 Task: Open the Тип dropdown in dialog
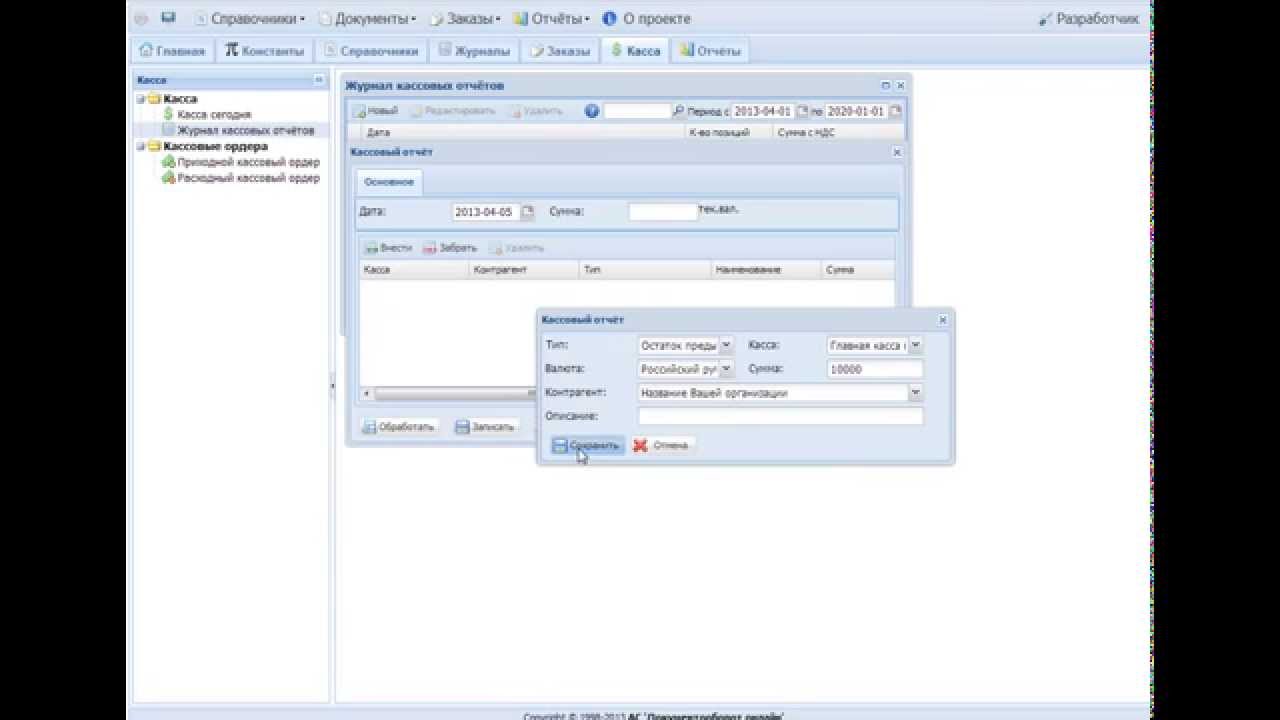(727, 345)
